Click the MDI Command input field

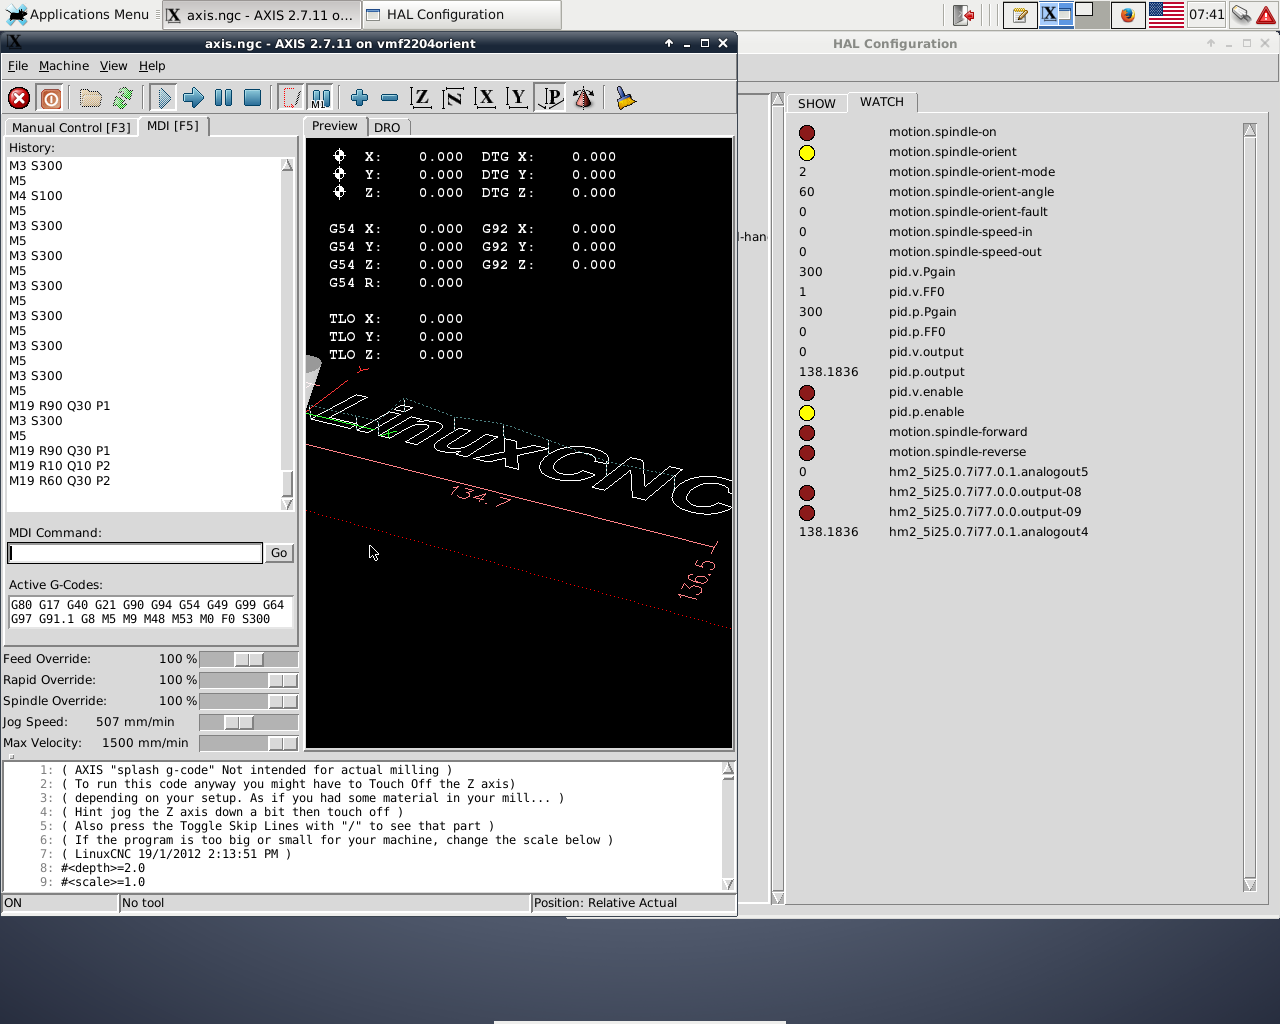(x=135, y=553)
